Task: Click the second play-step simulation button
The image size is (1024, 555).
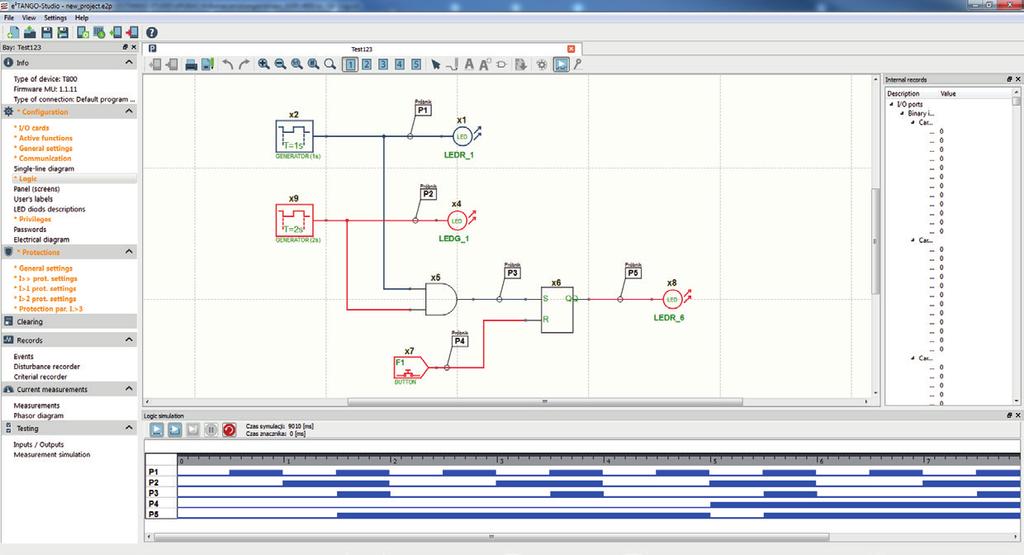Action: (174, 430)
